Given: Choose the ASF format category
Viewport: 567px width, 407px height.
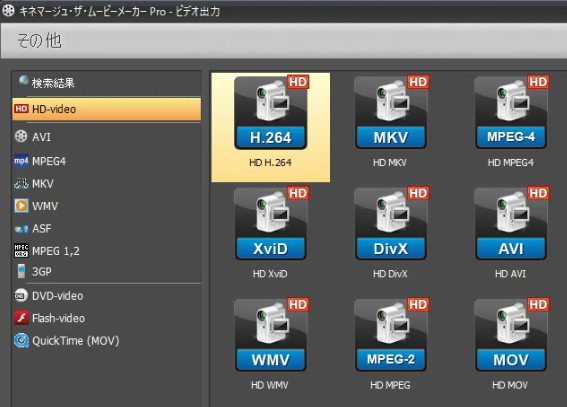Looking at the screenshot, I should [x=107, y=228].
